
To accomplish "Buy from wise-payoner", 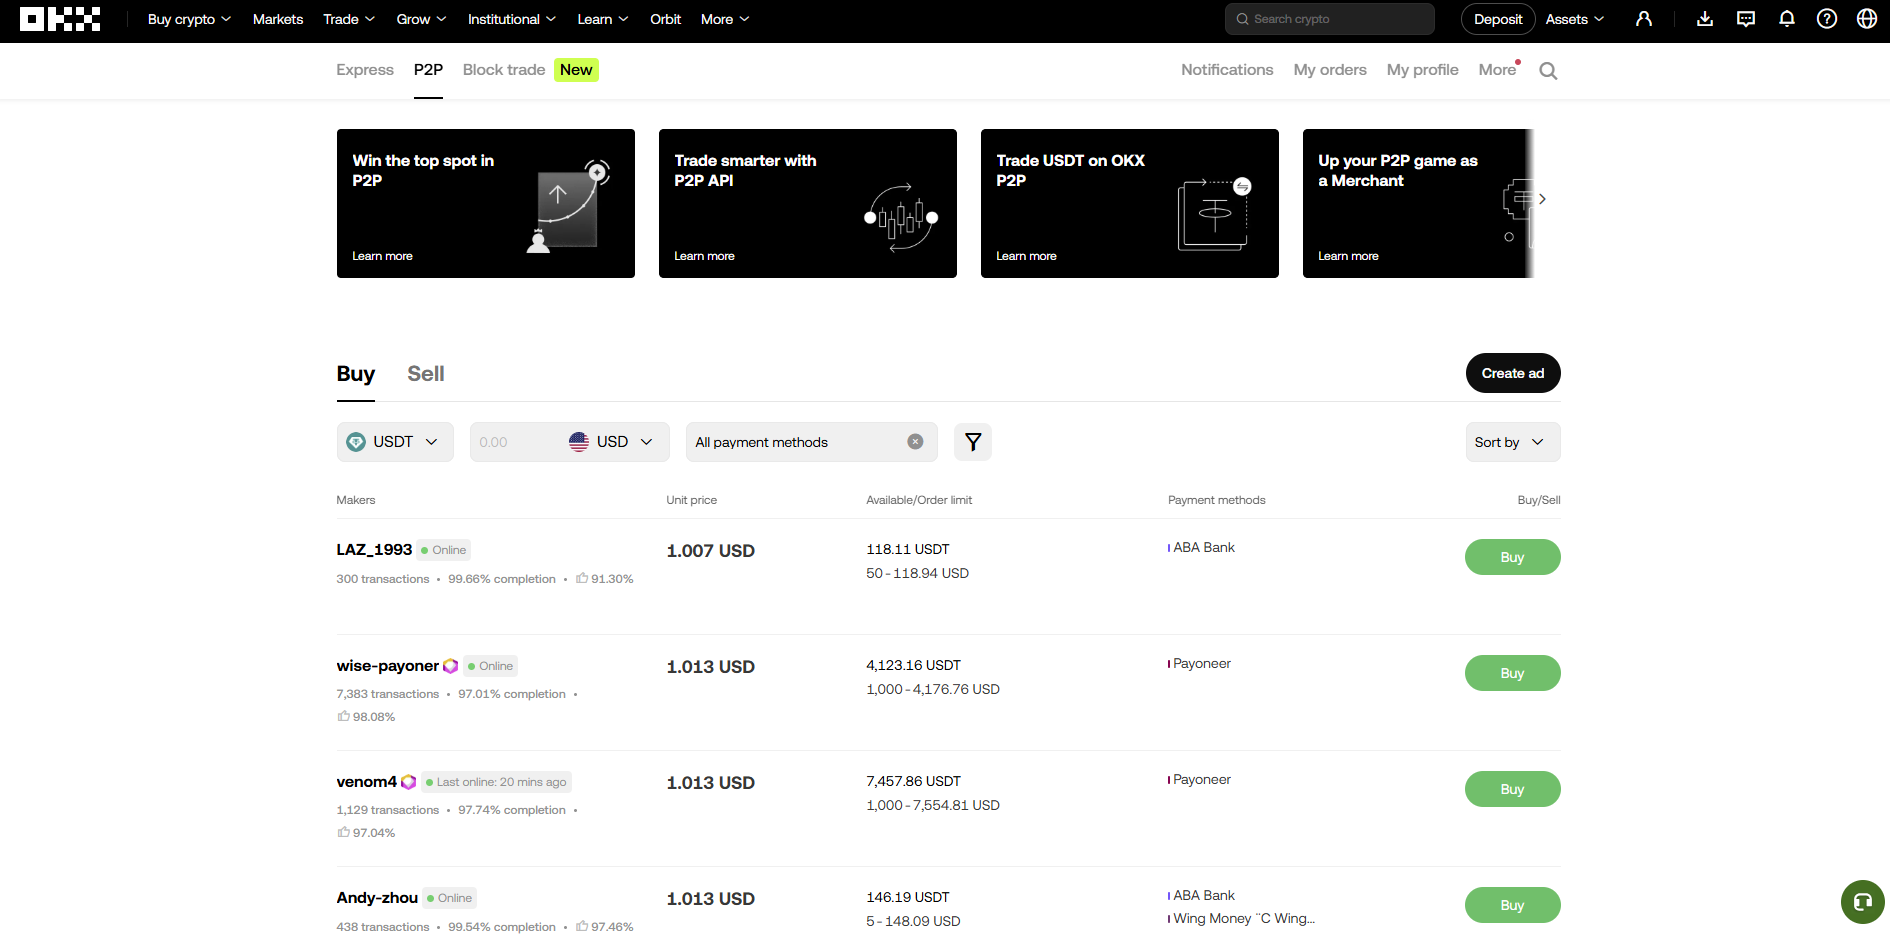I will pyautogui.click(x=1513, y=673).
